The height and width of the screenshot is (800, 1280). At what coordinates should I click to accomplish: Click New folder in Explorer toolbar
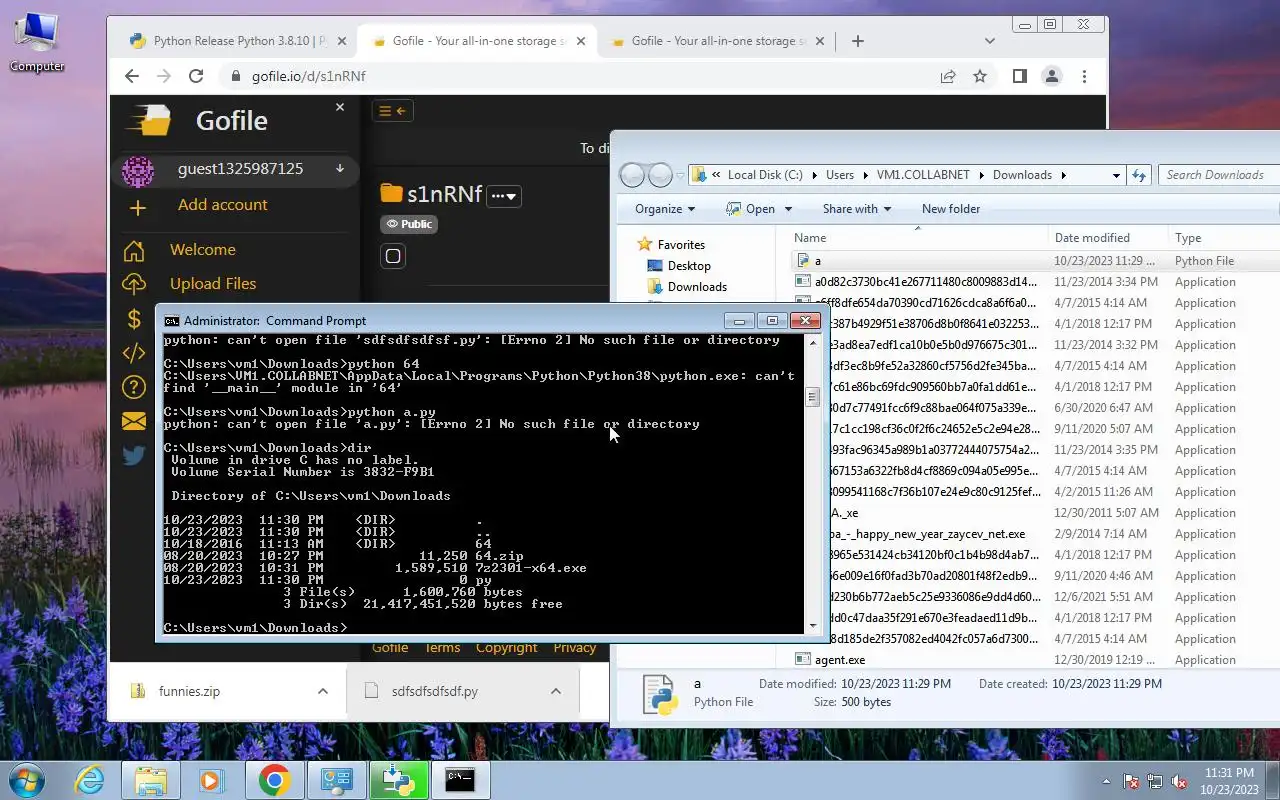tap(951, 209)
